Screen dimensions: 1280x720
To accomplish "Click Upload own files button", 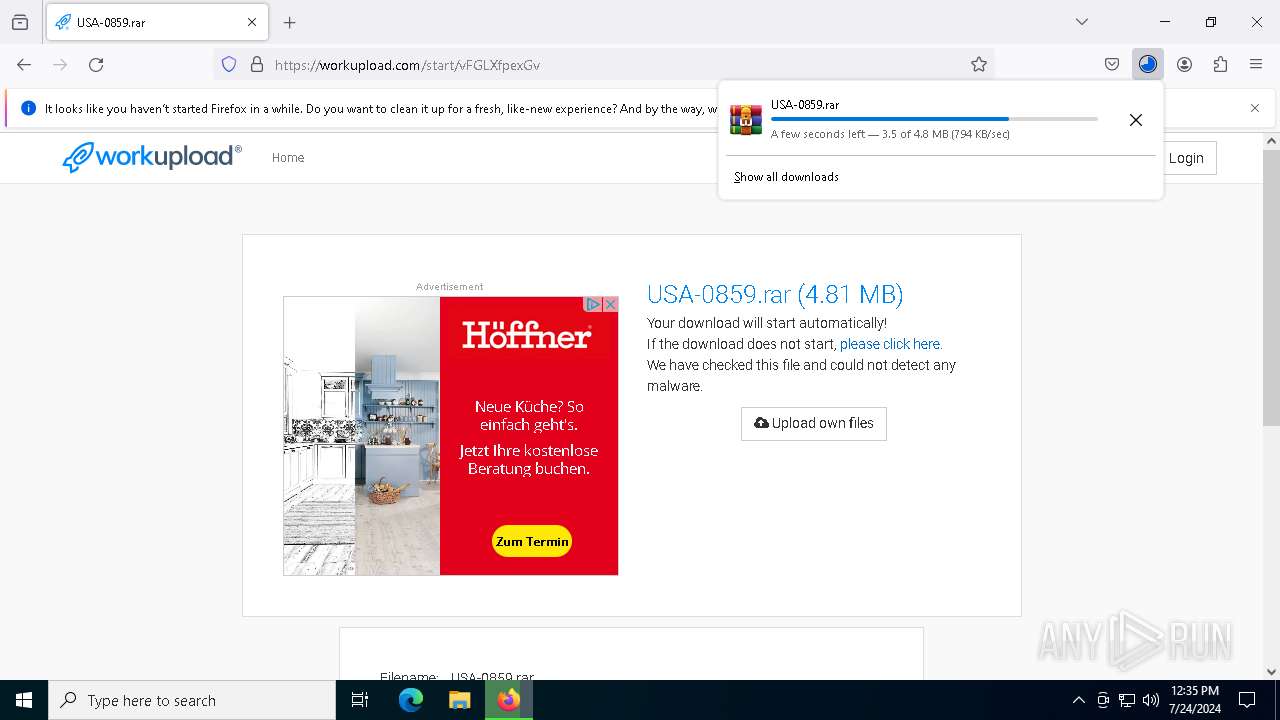I will [814, 423].
